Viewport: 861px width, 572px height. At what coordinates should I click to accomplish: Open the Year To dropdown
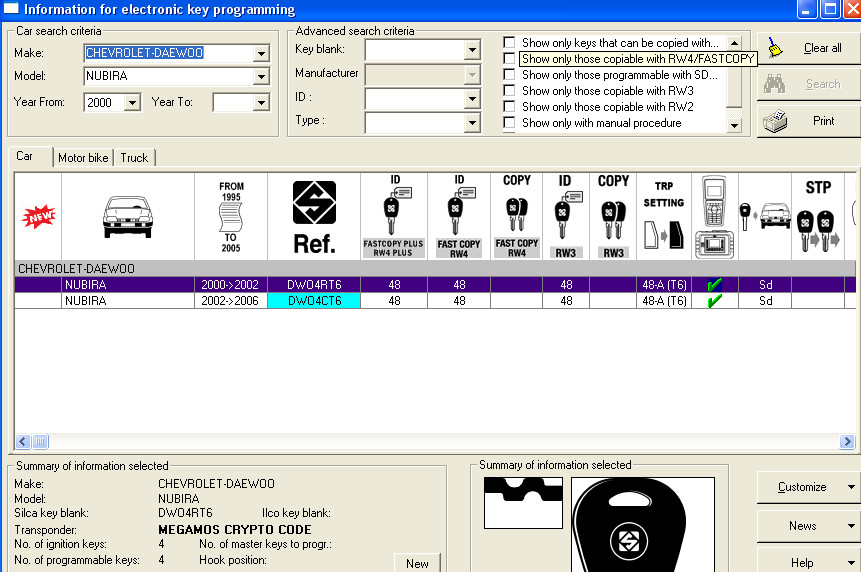pos(261,103)
